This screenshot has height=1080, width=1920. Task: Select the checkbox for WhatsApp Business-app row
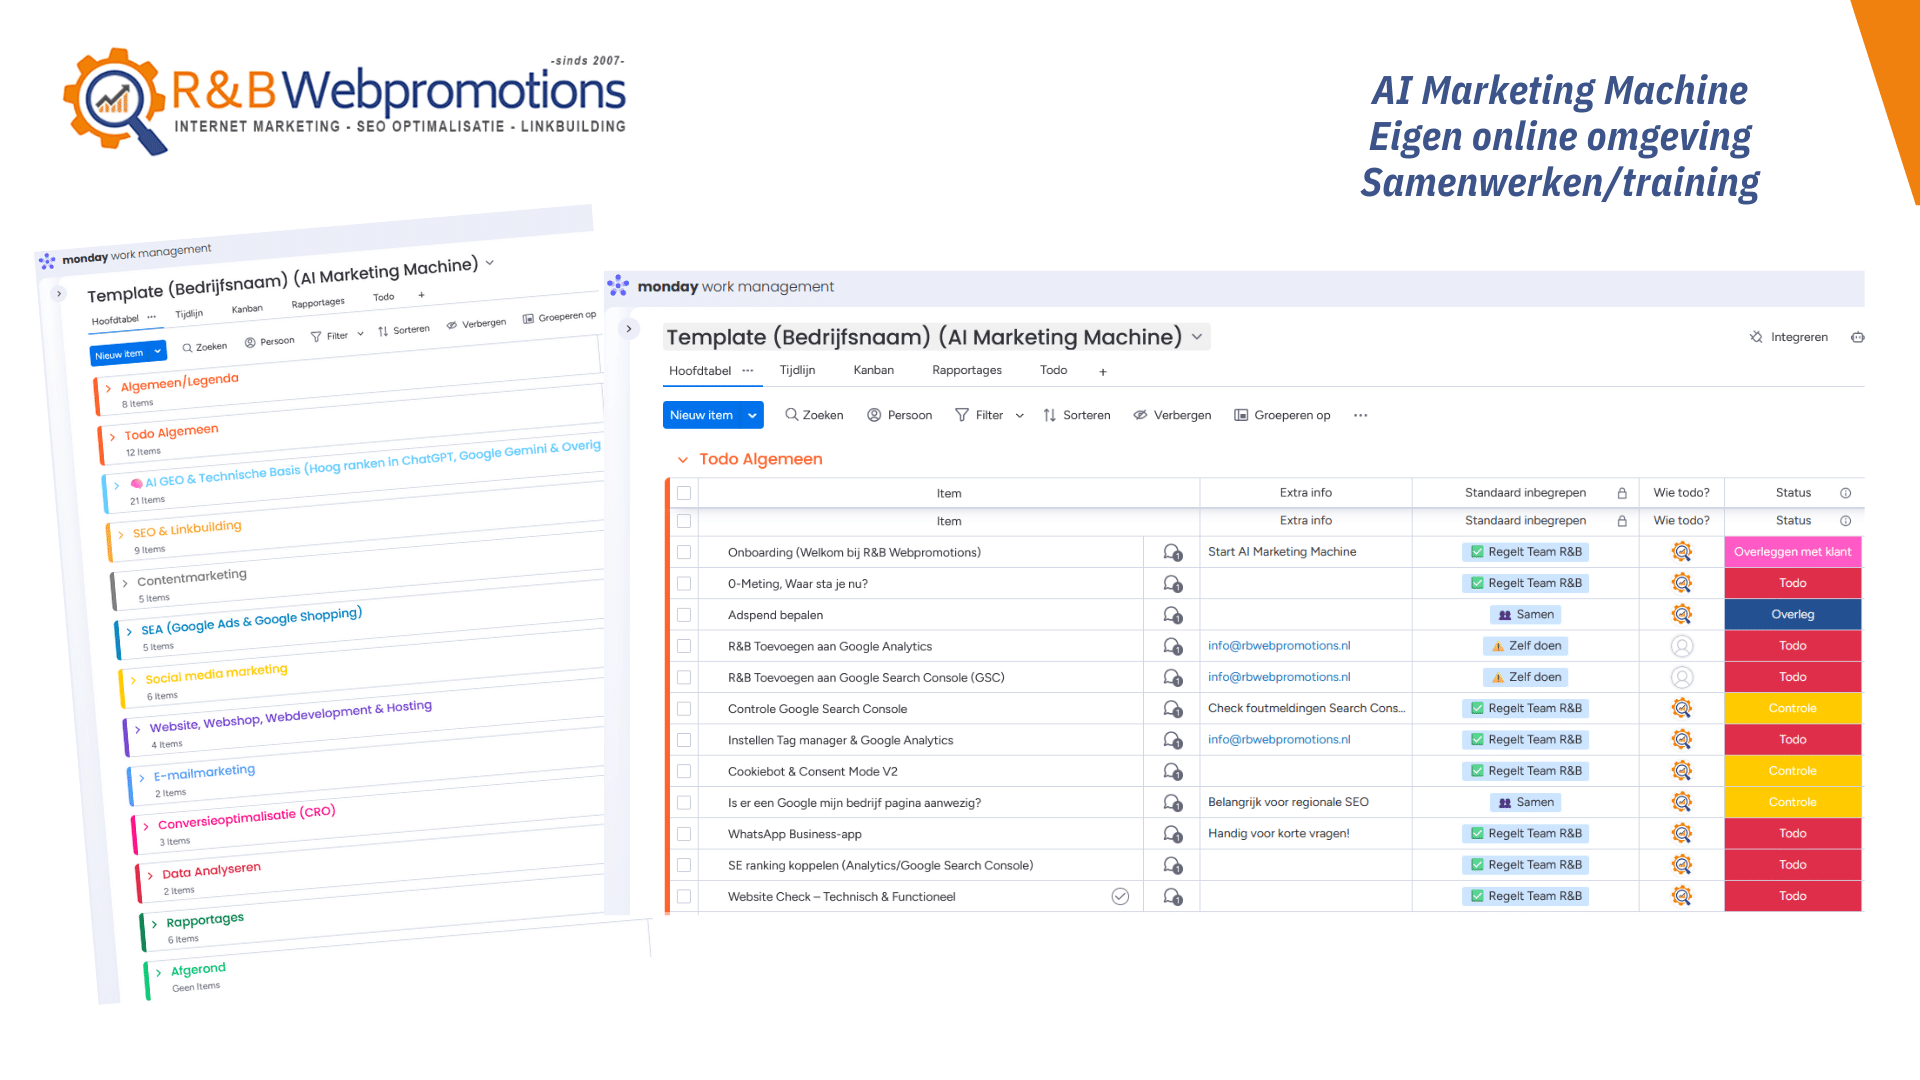(684, 833)
